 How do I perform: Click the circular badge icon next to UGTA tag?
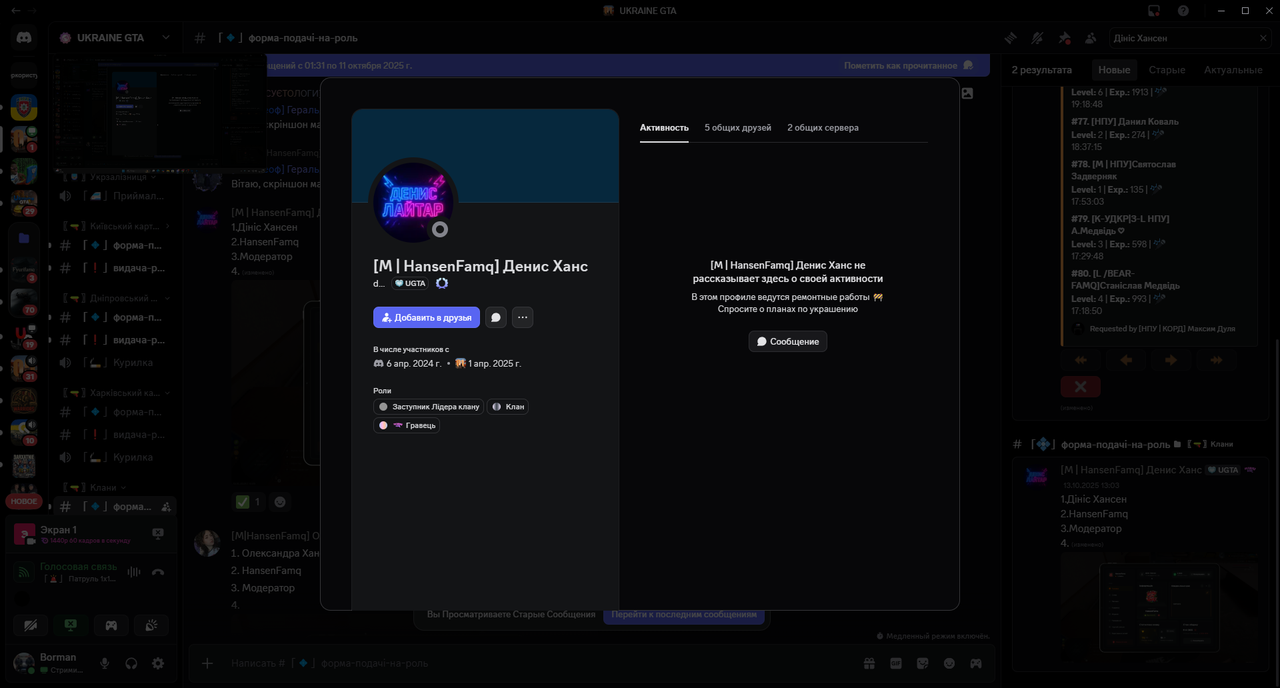click(x=442, y=284)
